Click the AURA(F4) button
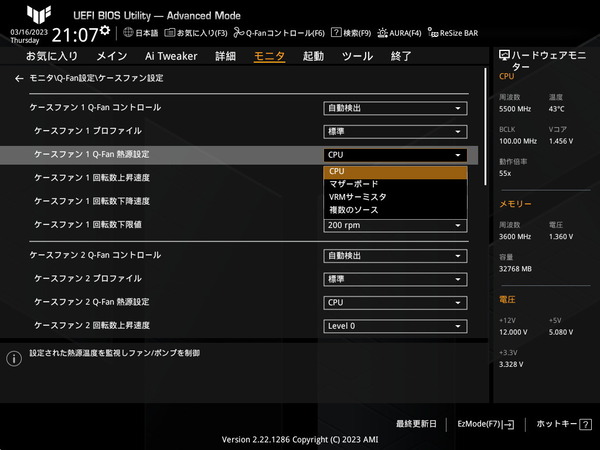 coord(399,33)
